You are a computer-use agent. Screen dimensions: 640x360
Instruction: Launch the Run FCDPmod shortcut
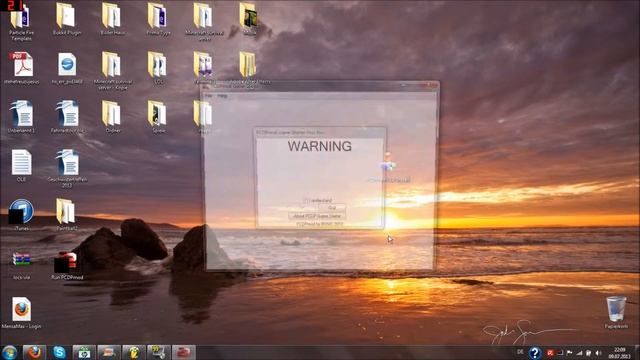coord(67,266)
